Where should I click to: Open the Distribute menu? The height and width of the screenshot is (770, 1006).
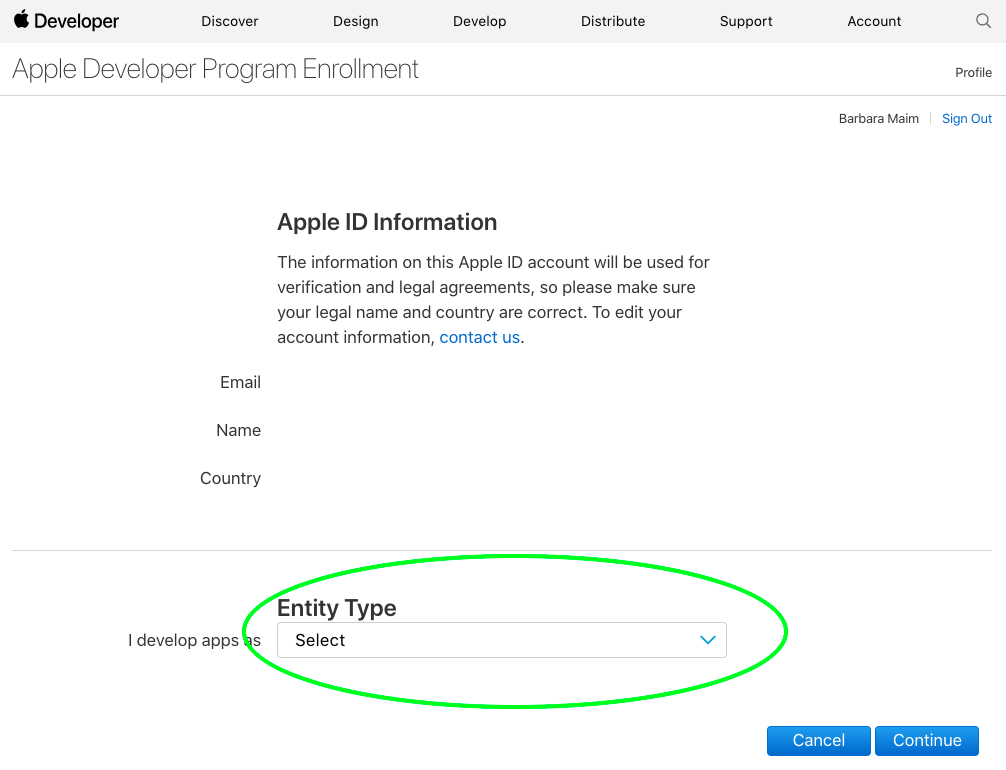(x=613, y=21)
